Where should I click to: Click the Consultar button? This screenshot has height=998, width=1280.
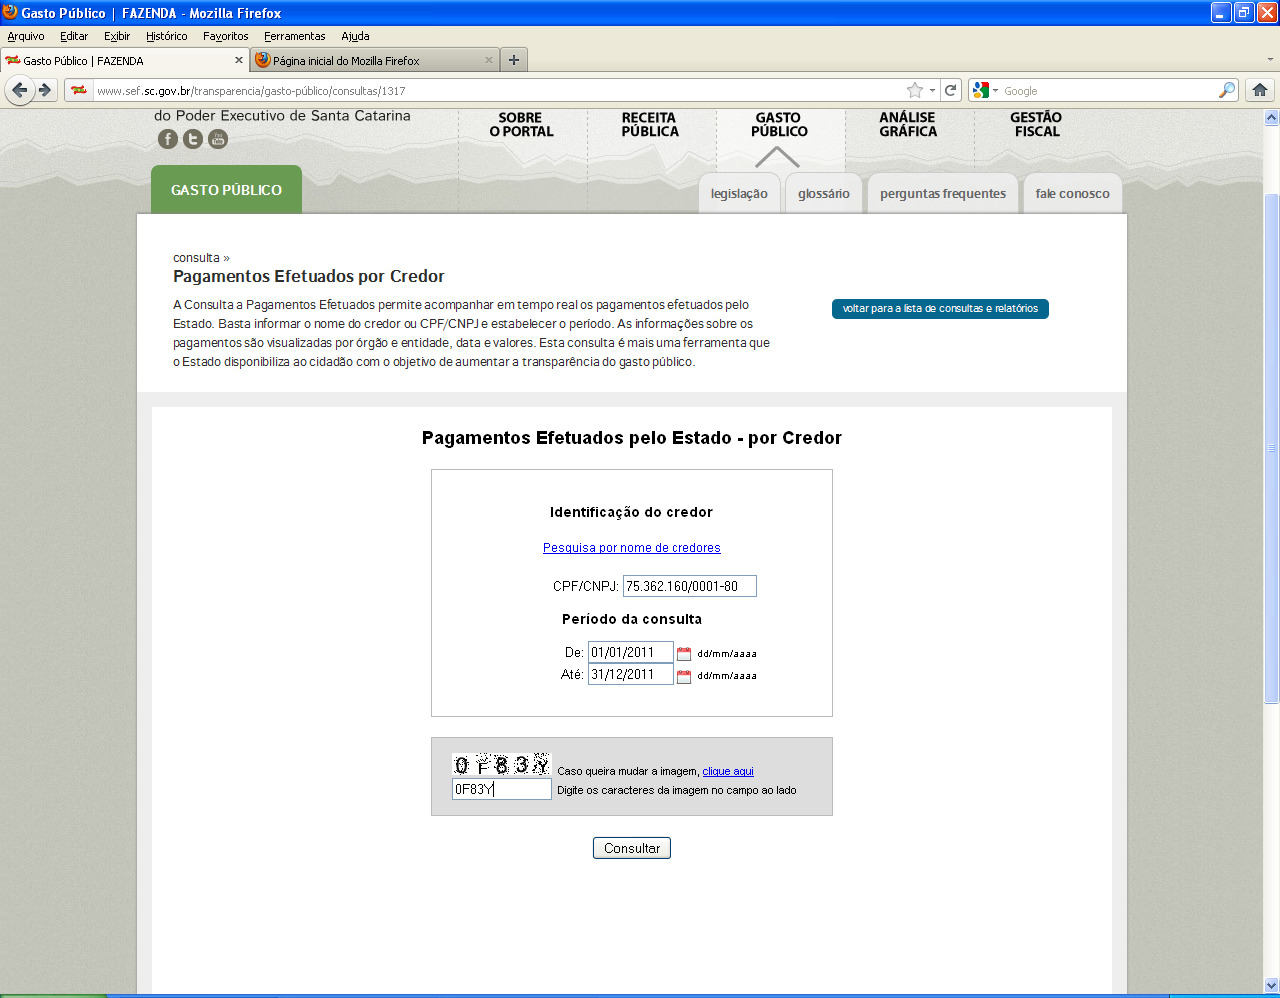click(632, 848)
